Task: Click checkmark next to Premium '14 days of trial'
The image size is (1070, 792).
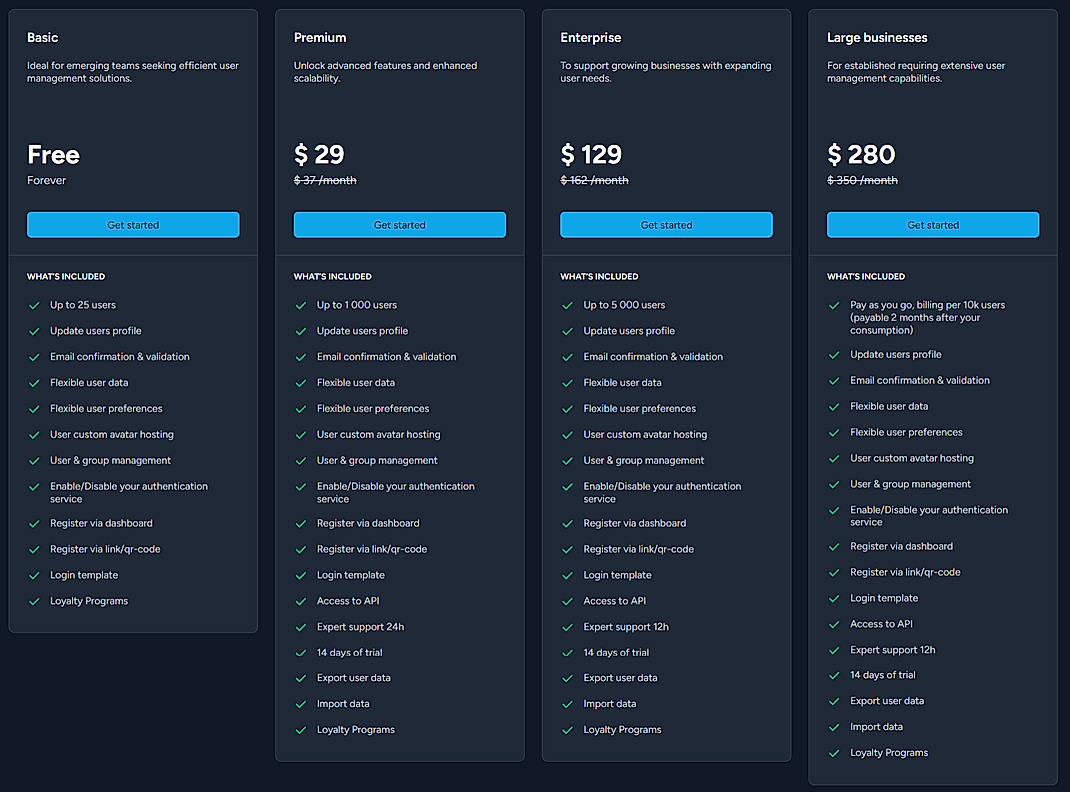Action: coord(300,654)
